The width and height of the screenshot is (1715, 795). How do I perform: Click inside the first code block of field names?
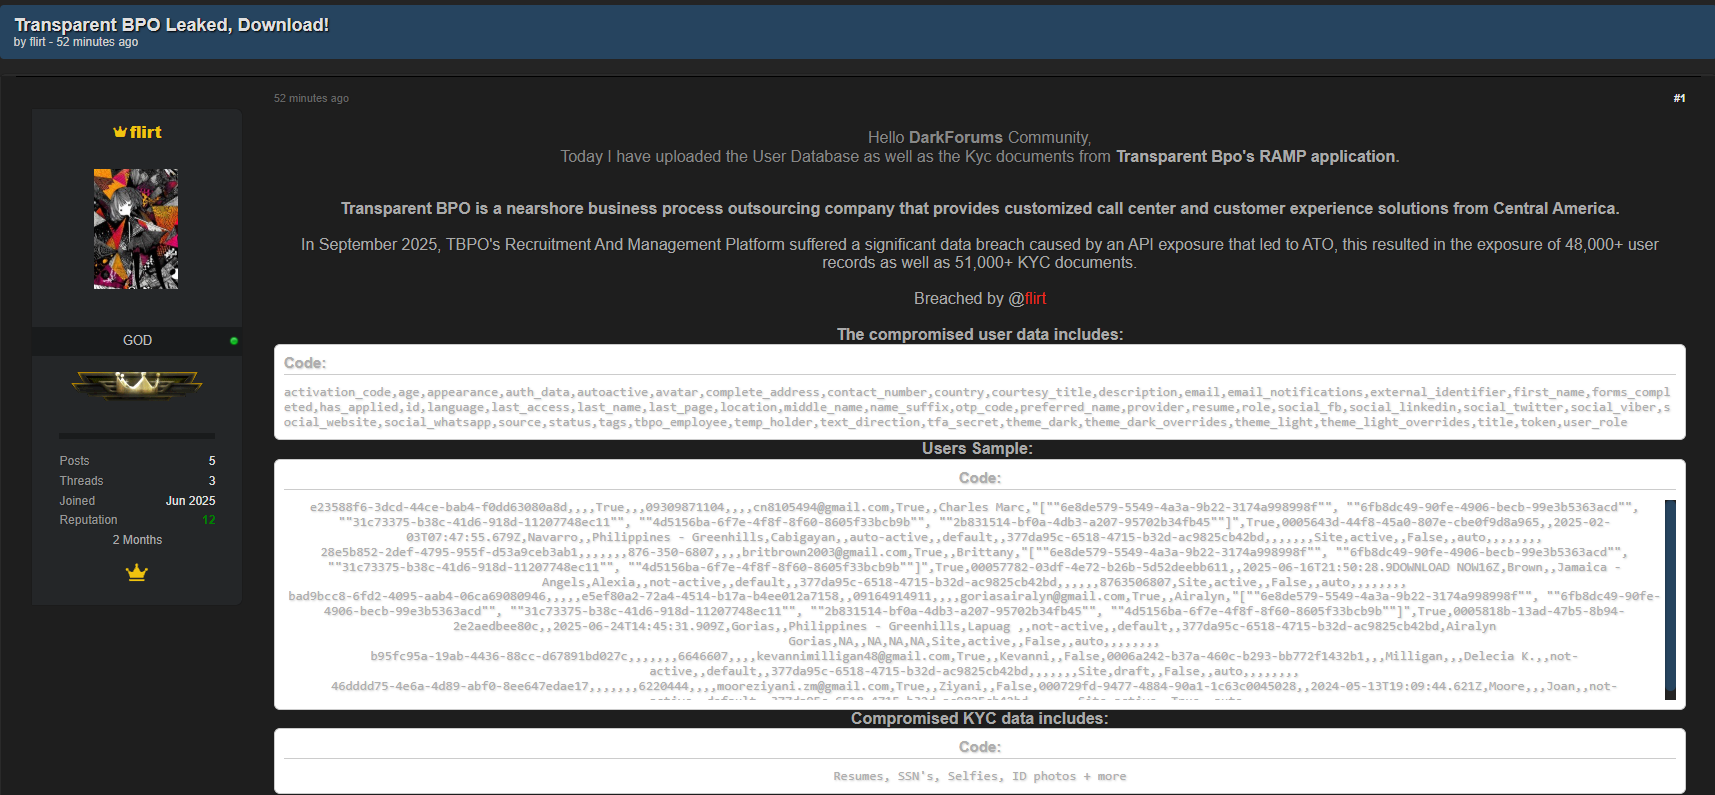click(978, 407)
